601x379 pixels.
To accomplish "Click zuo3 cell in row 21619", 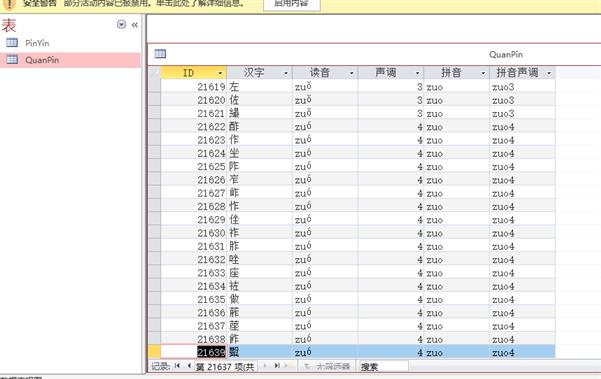I will tap(522, 87).
